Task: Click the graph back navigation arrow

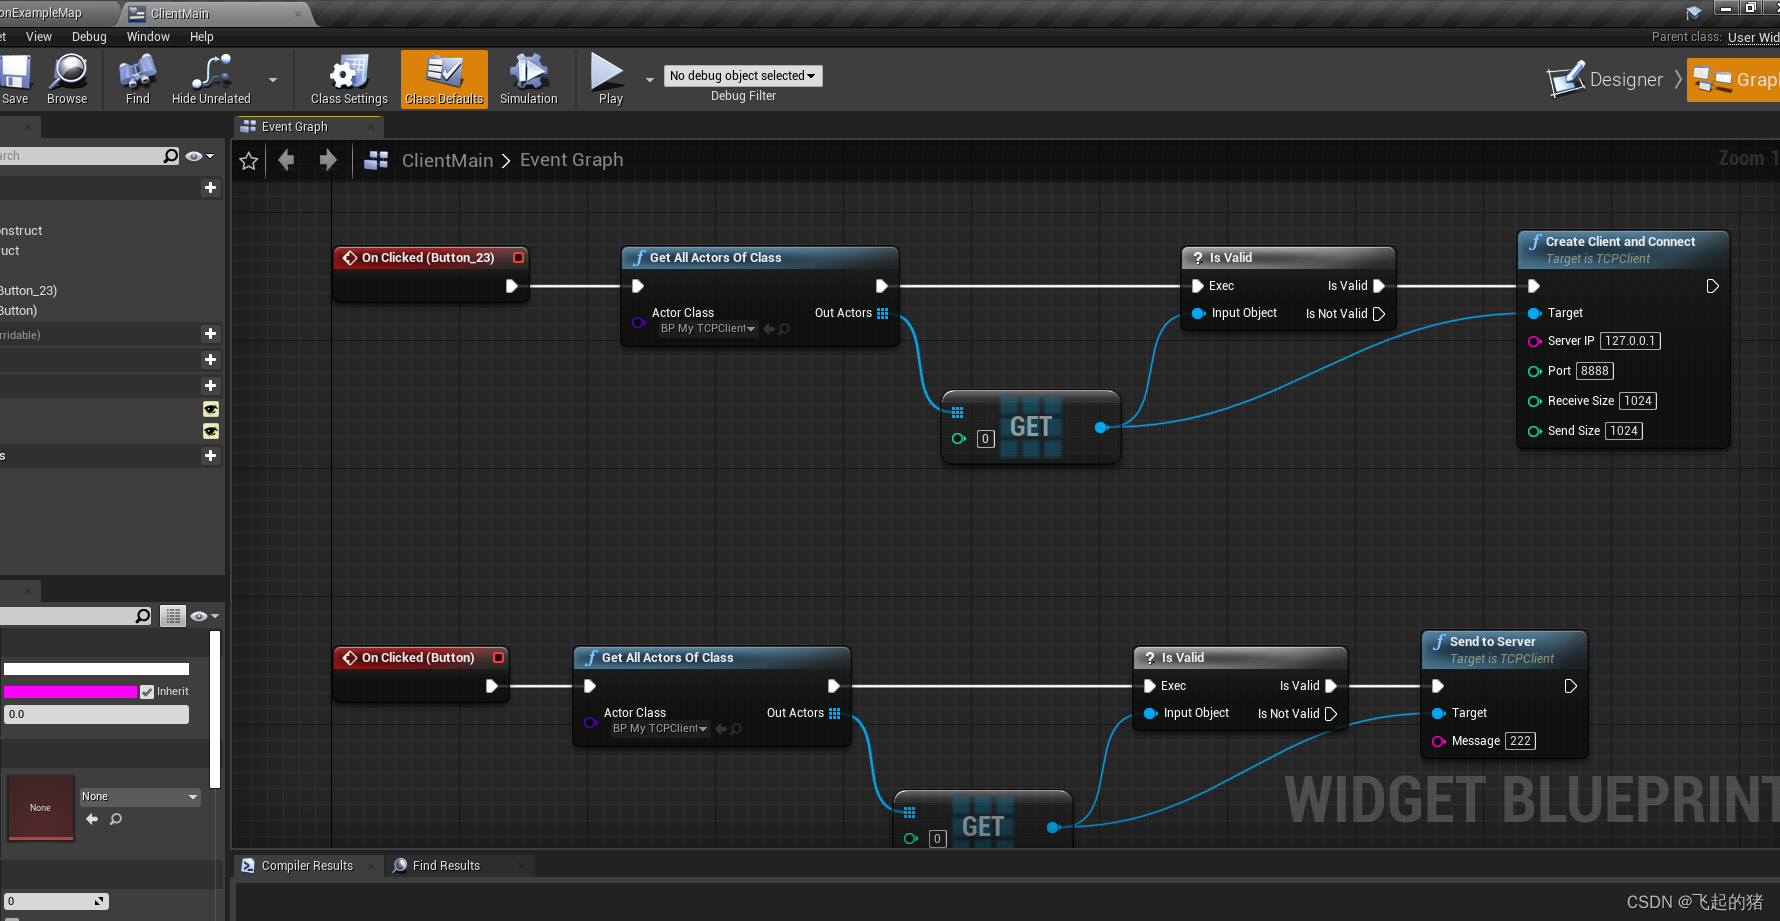Action: point(286,159)
